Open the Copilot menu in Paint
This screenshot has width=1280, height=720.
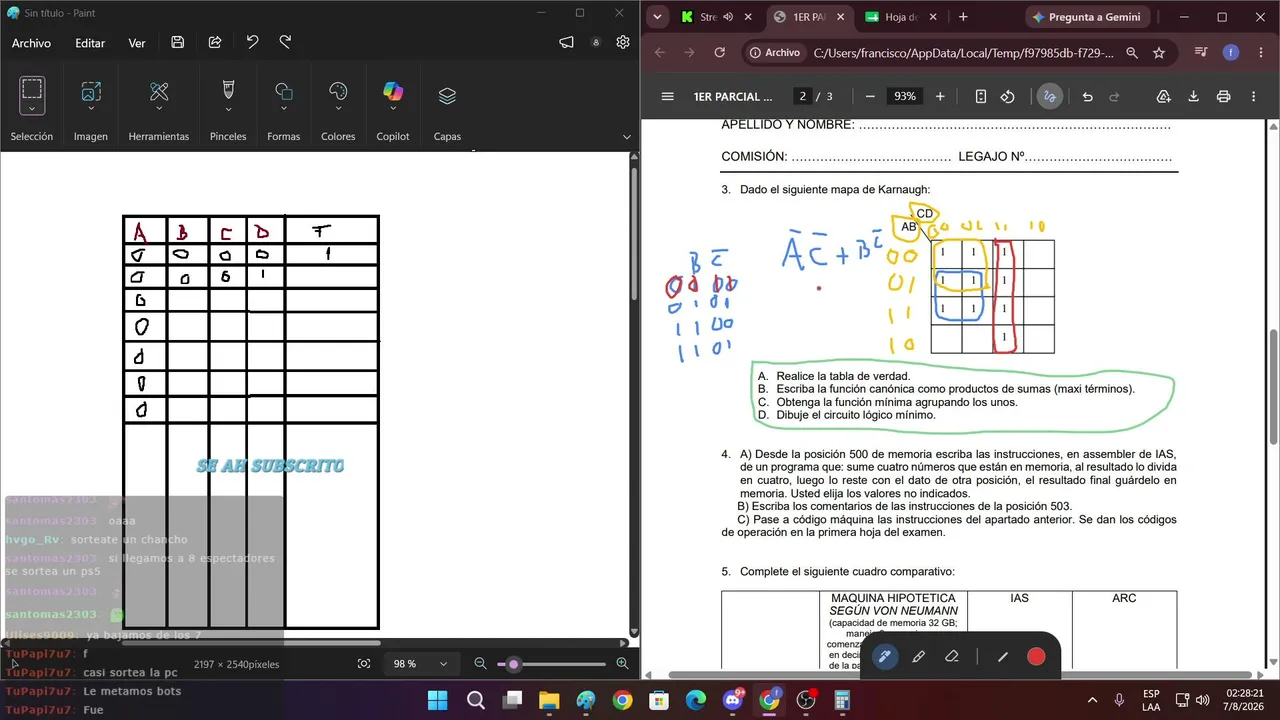(393, 109)
